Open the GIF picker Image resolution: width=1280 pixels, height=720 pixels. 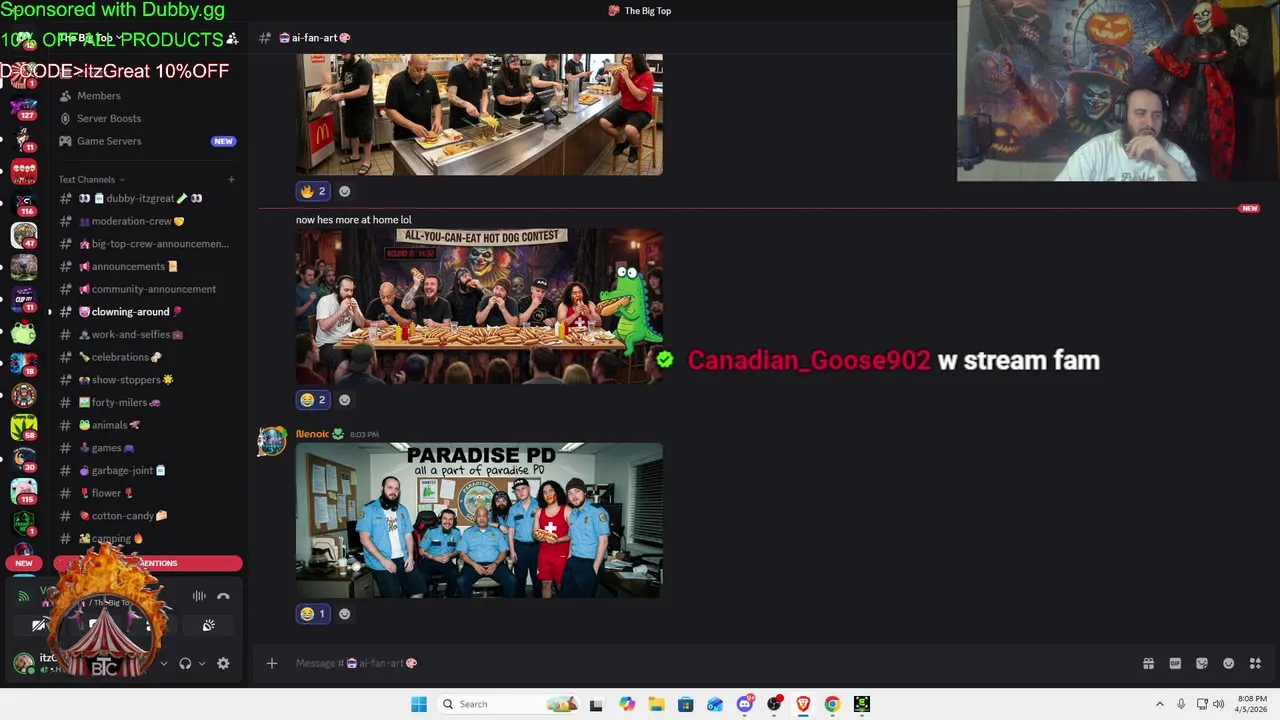pos(1175,663)
